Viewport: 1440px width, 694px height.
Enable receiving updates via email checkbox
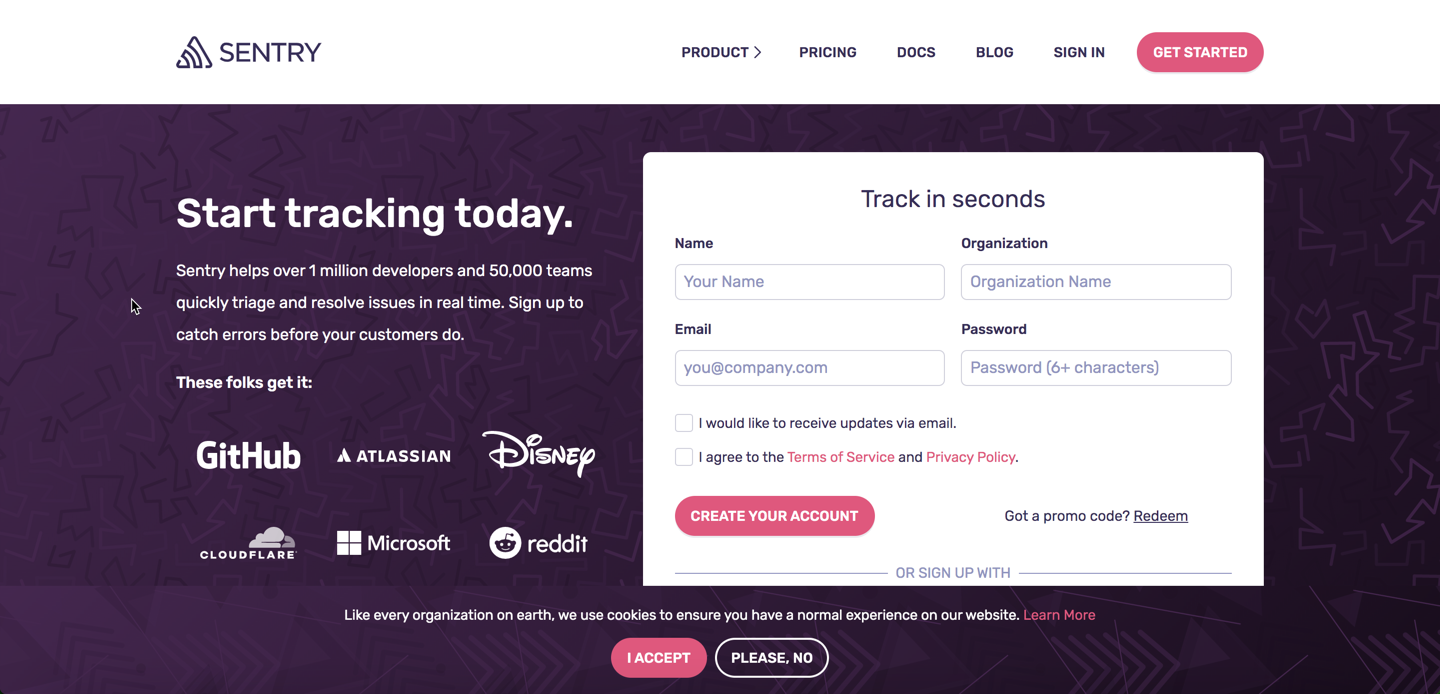[684, 423]
